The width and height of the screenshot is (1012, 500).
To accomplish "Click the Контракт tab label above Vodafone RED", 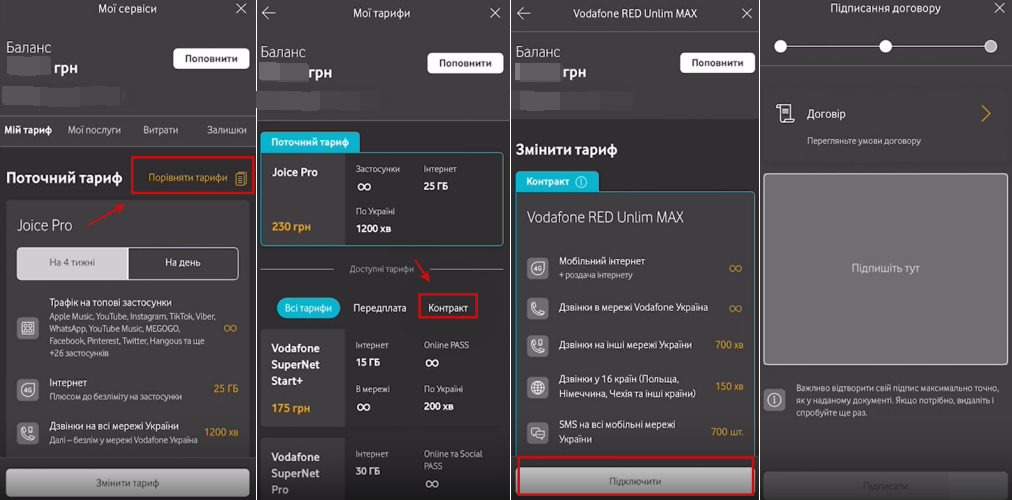I will click(557, 182).
